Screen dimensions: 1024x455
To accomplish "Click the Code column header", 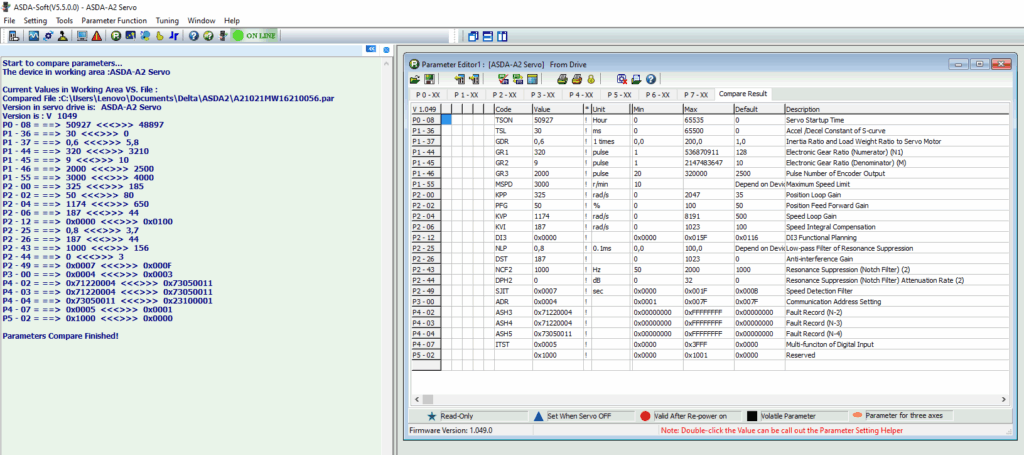I will (x=504, y=108).
